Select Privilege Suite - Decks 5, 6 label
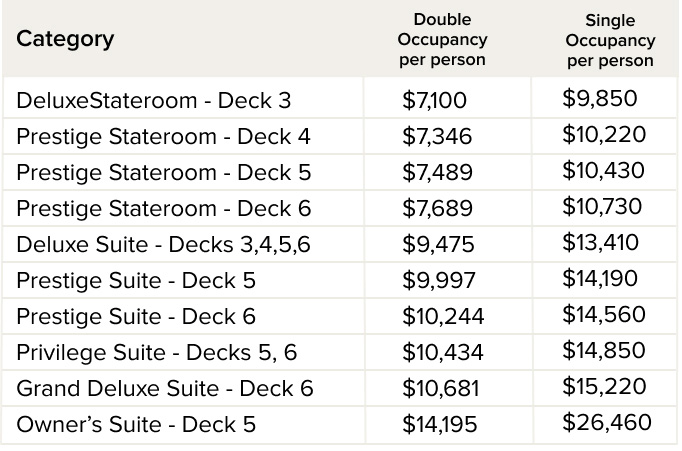The height and width of the screenshot is (451, 682). tap(156, 352)
